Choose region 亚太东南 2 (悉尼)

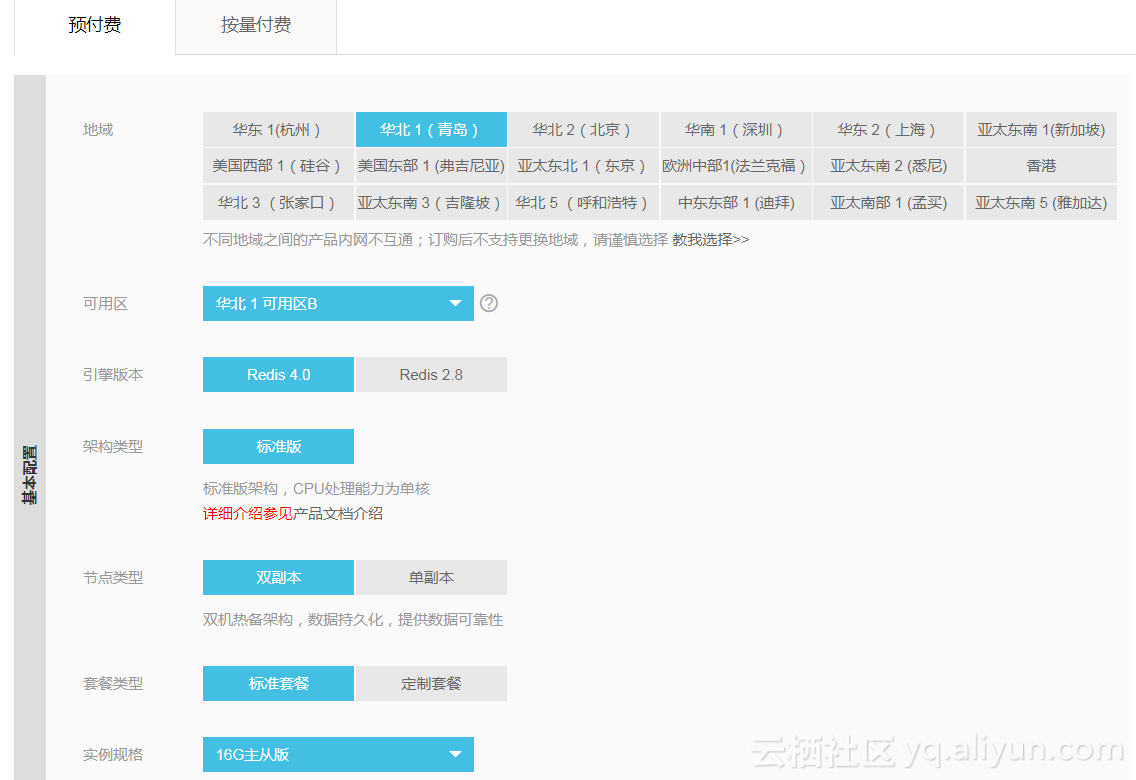coord(888,166)
